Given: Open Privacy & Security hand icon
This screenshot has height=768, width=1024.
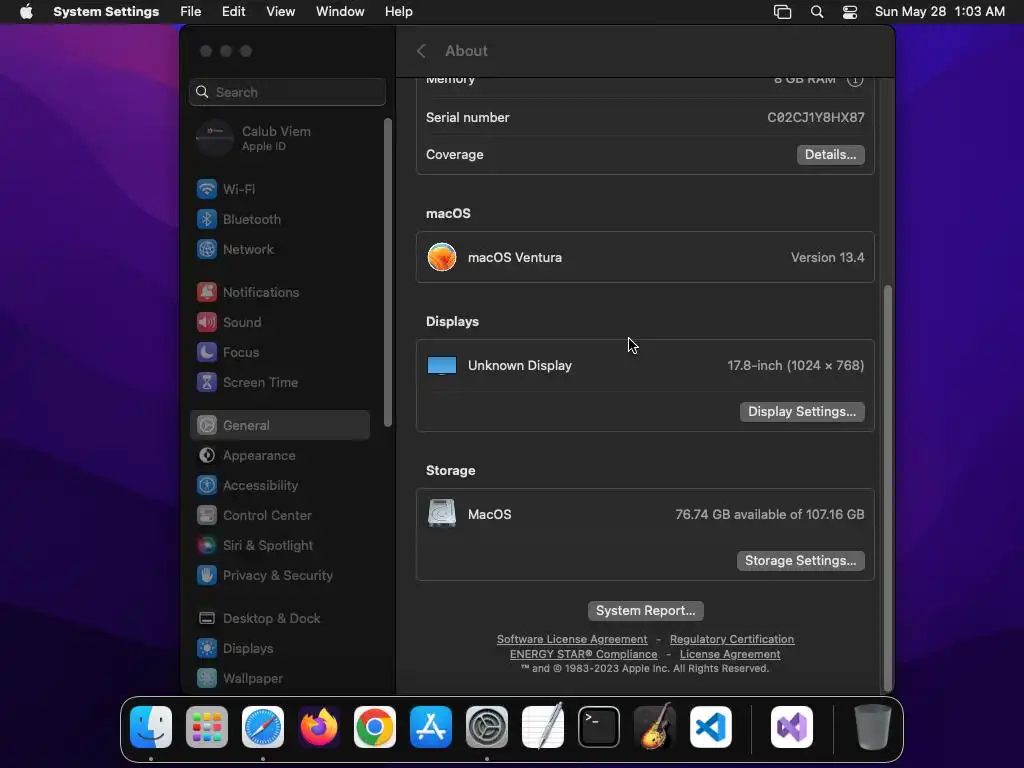Looking at the screenshot, I should pos(207,575).
